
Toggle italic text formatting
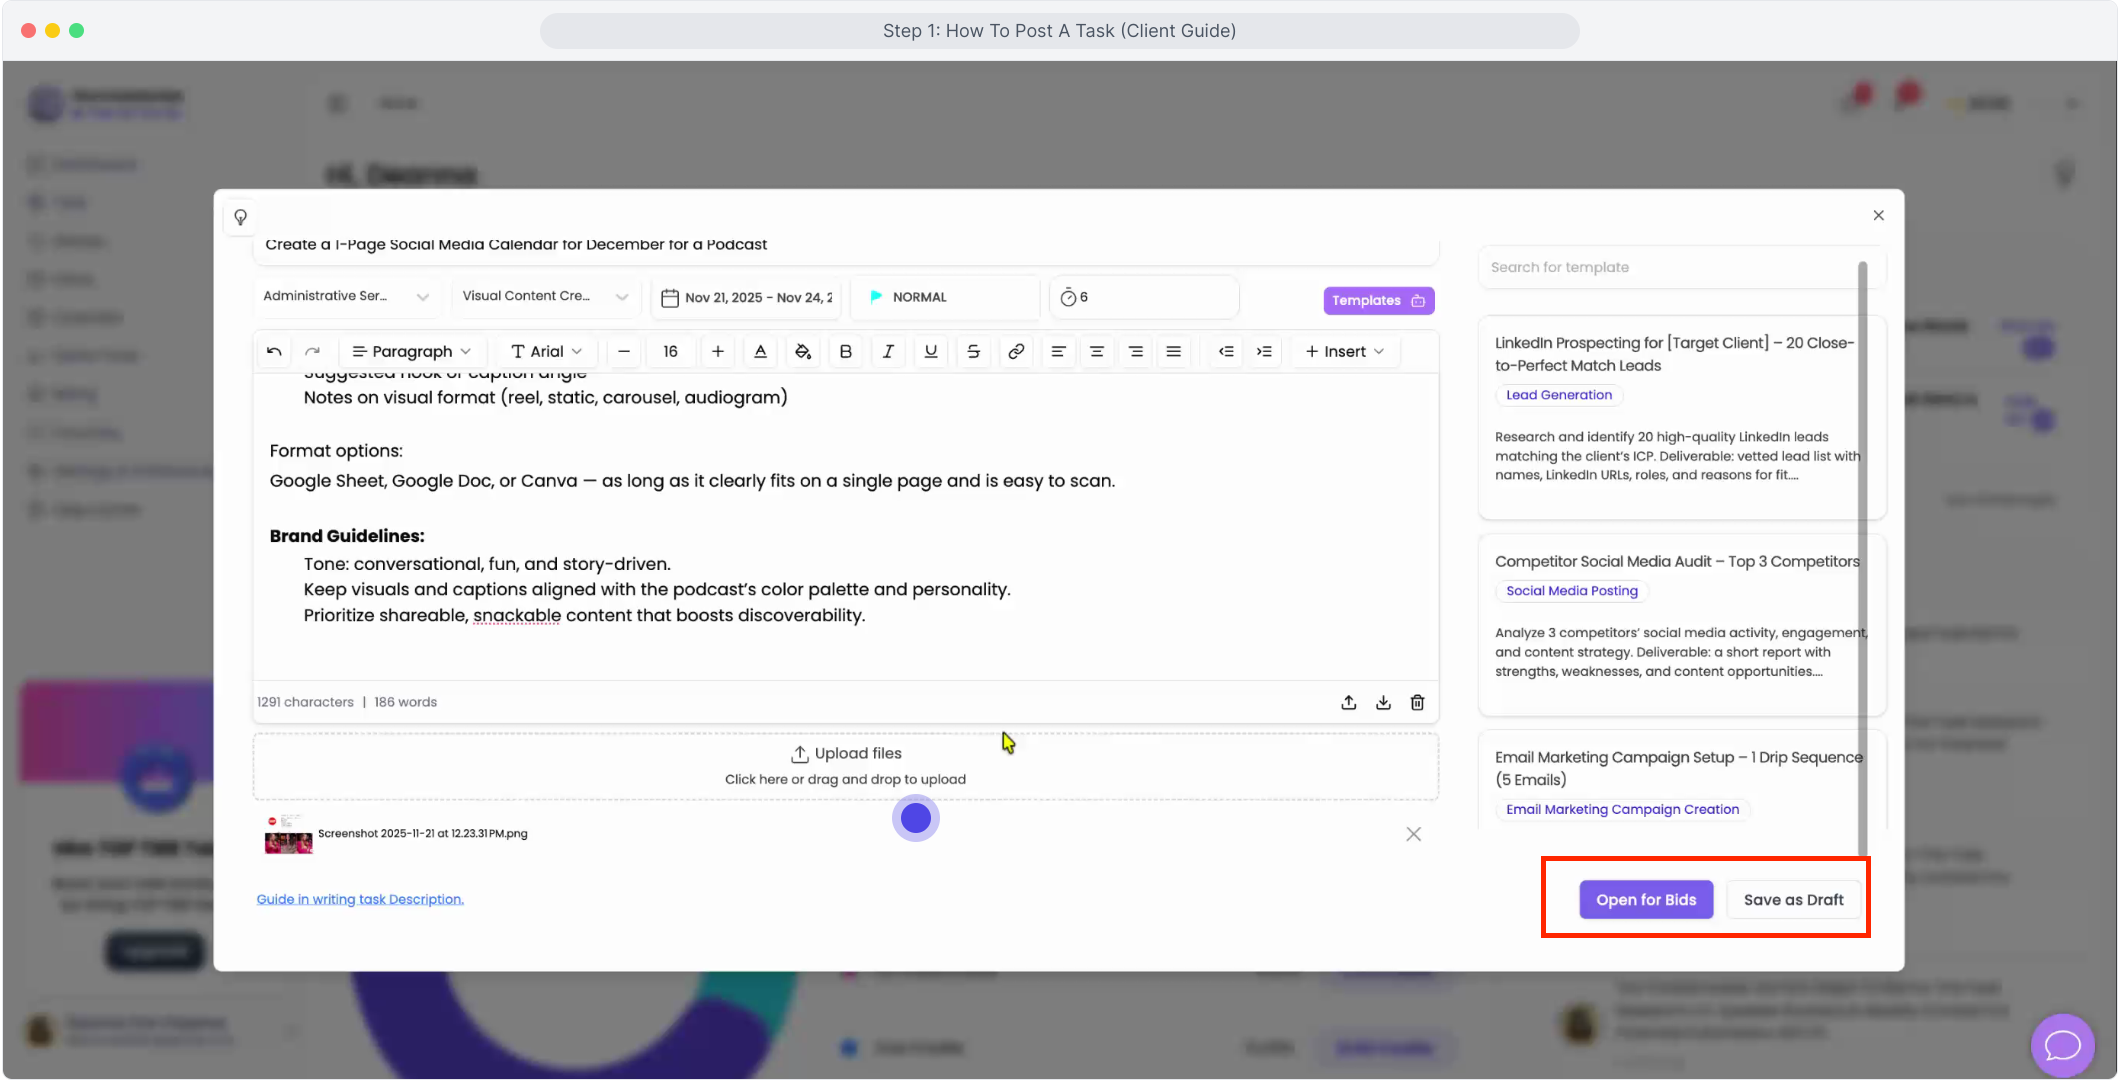pos(888,351)
